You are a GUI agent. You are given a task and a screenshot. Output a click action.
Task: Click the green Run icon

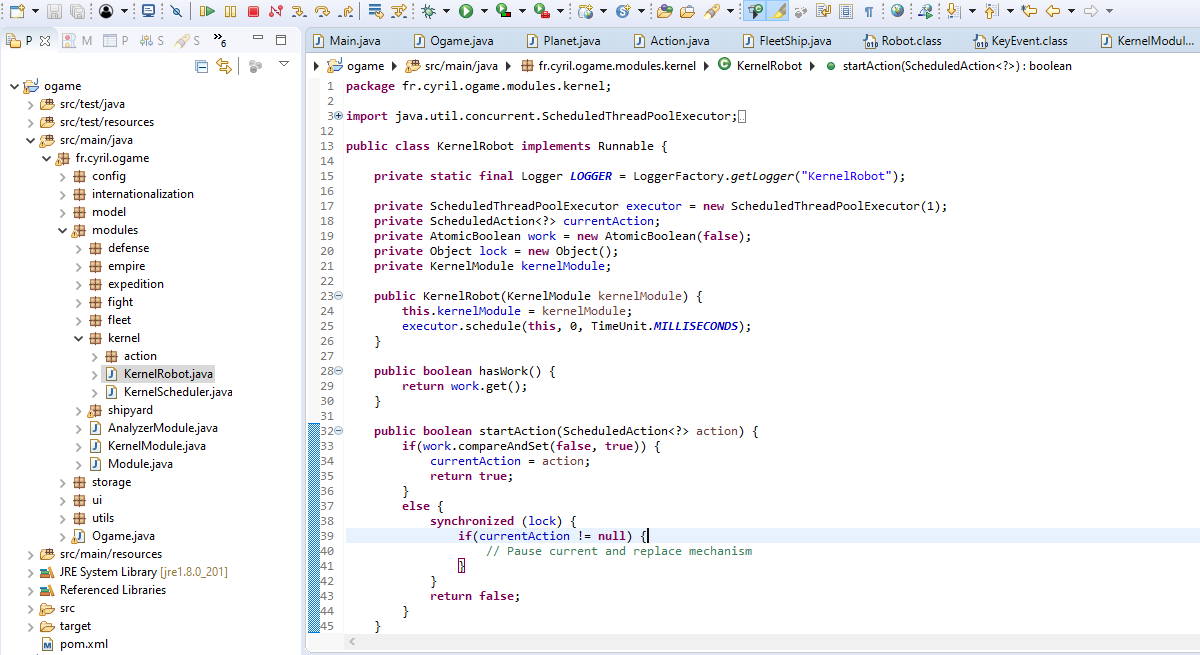tap(466, 11)
